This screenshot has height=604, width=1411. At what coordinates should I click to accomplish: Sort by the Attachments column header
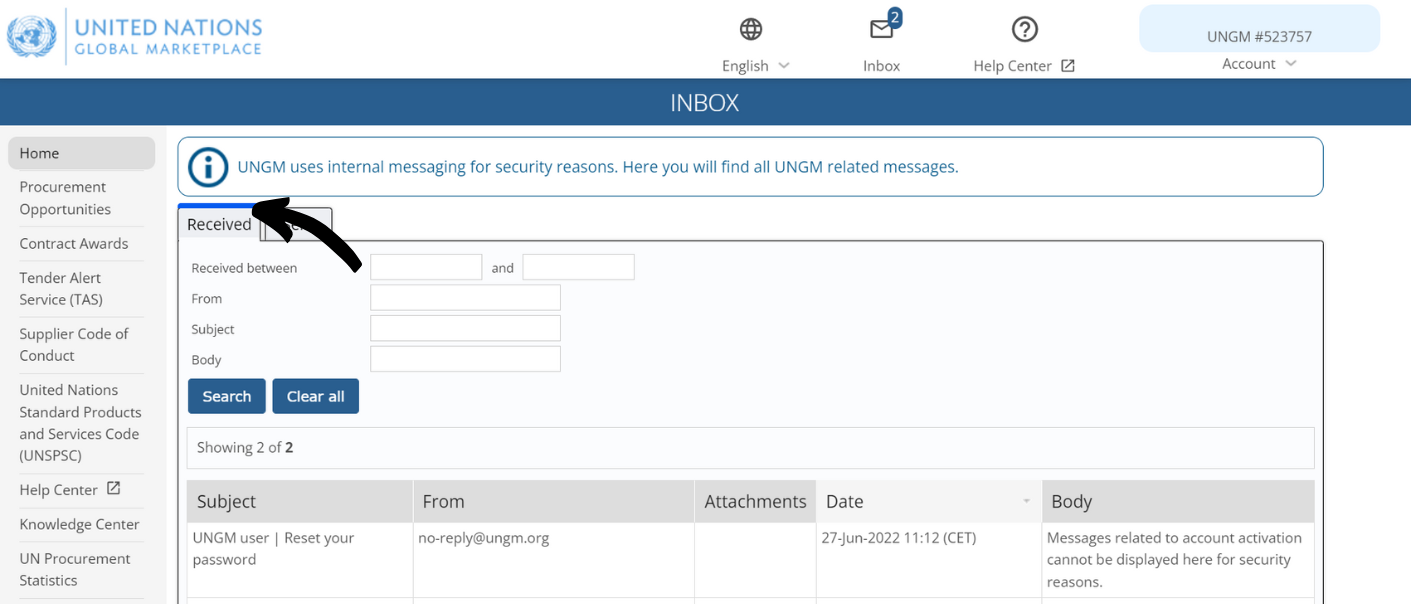point(755,501)
